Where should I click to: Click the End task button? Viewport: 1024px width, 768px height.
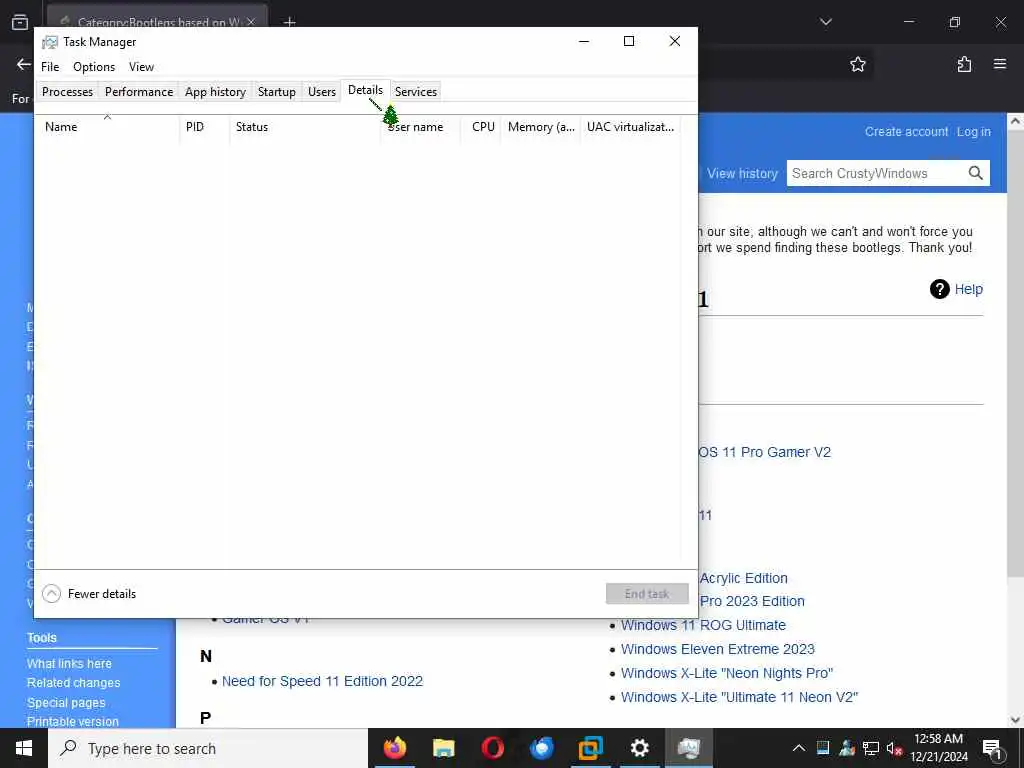[647, 594]
